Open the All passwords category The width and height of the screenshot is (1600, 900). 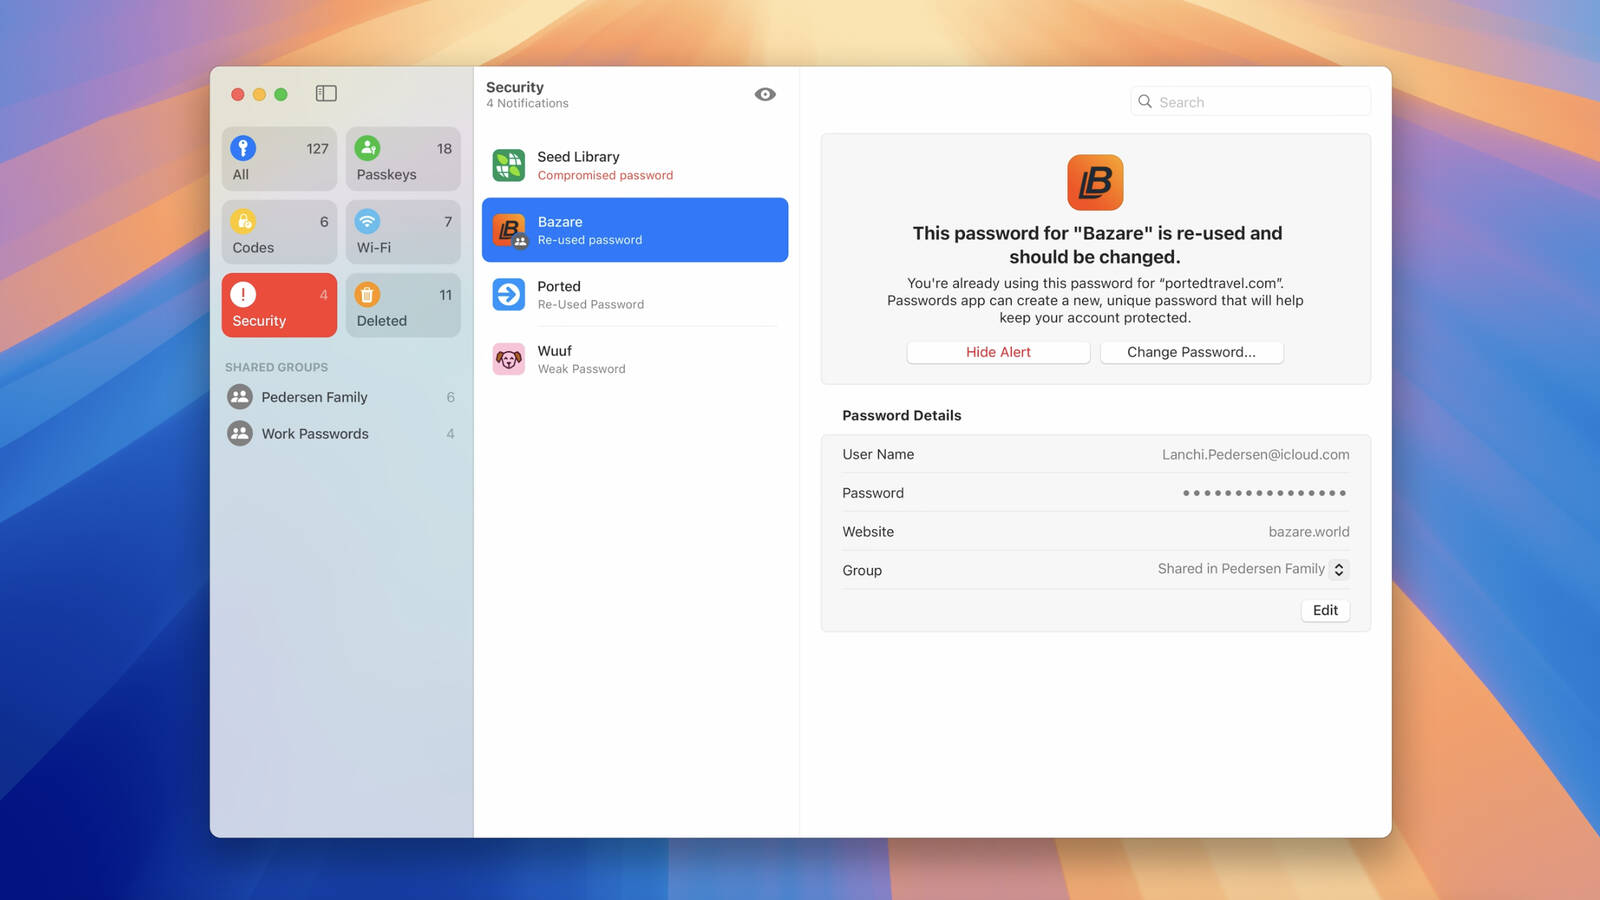click(x=279, y=159)
